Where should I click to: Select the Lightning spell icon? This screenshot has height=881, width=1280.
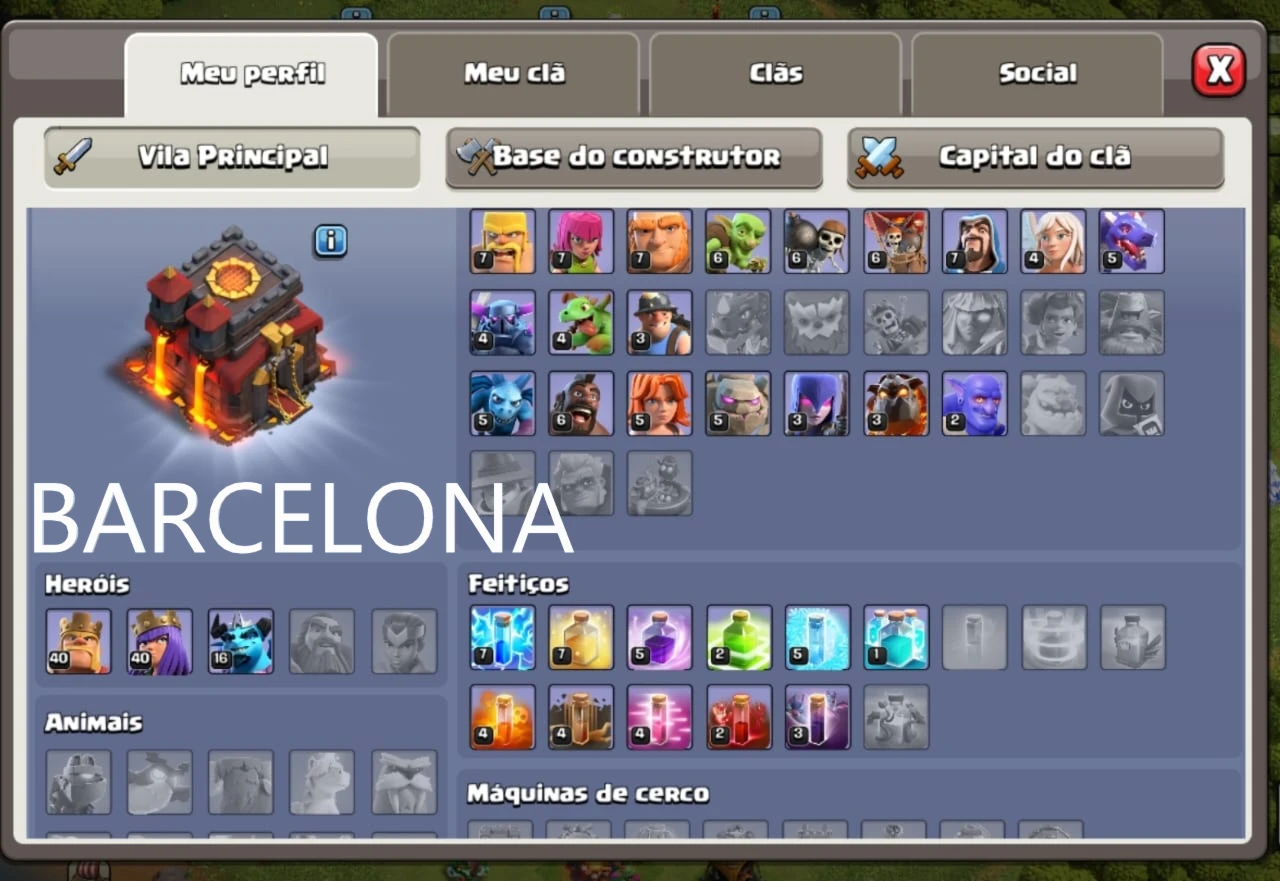(x=503, y=637)
